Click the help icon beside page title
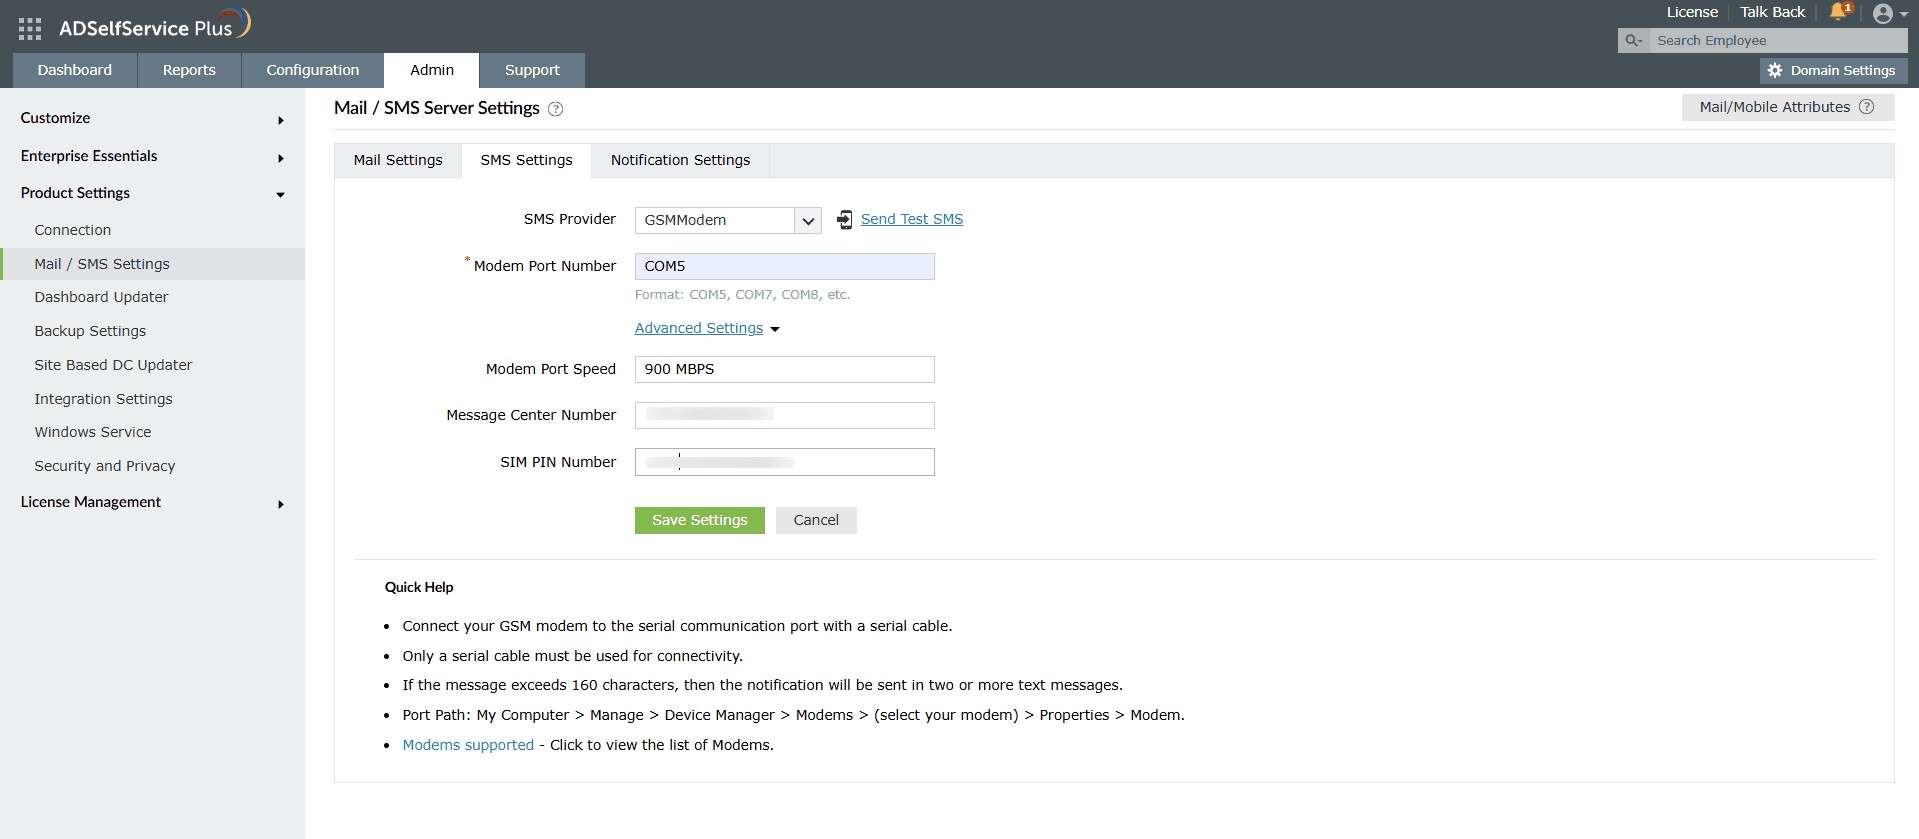This screenshot has width=1919, height=839. [x=556, y=109]
